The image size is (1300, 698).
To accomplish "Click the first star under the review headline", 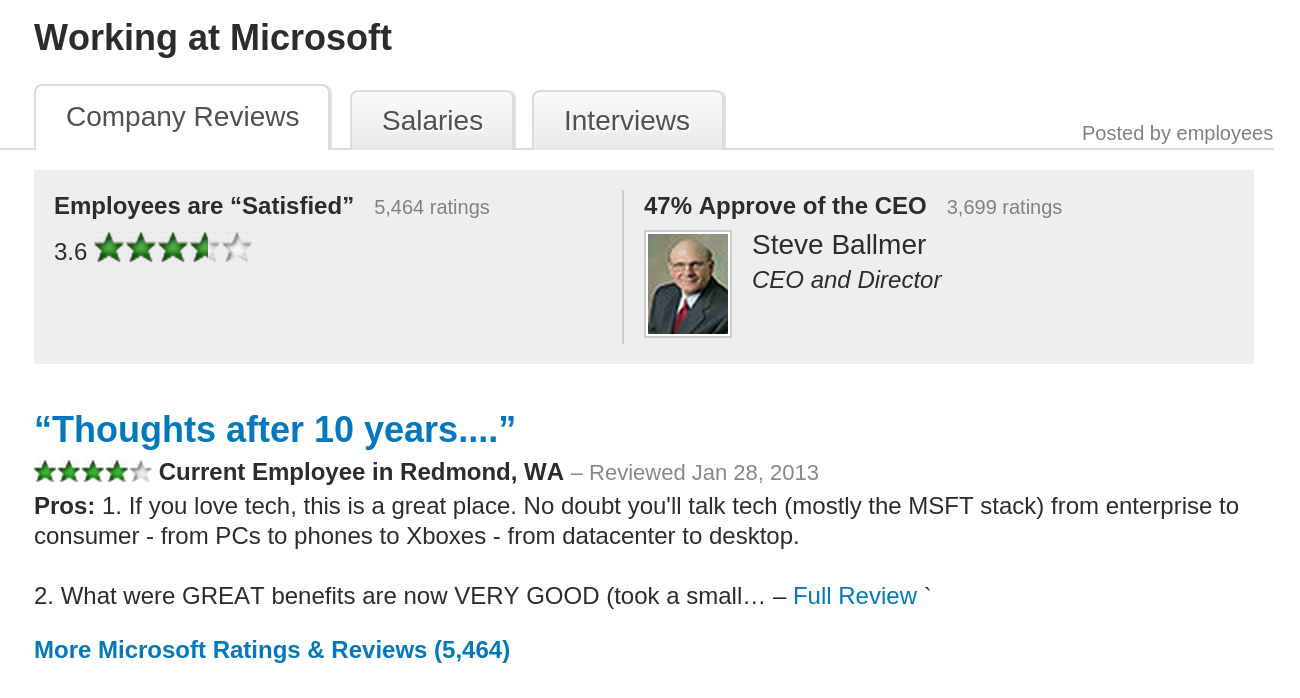I will 45,470.
